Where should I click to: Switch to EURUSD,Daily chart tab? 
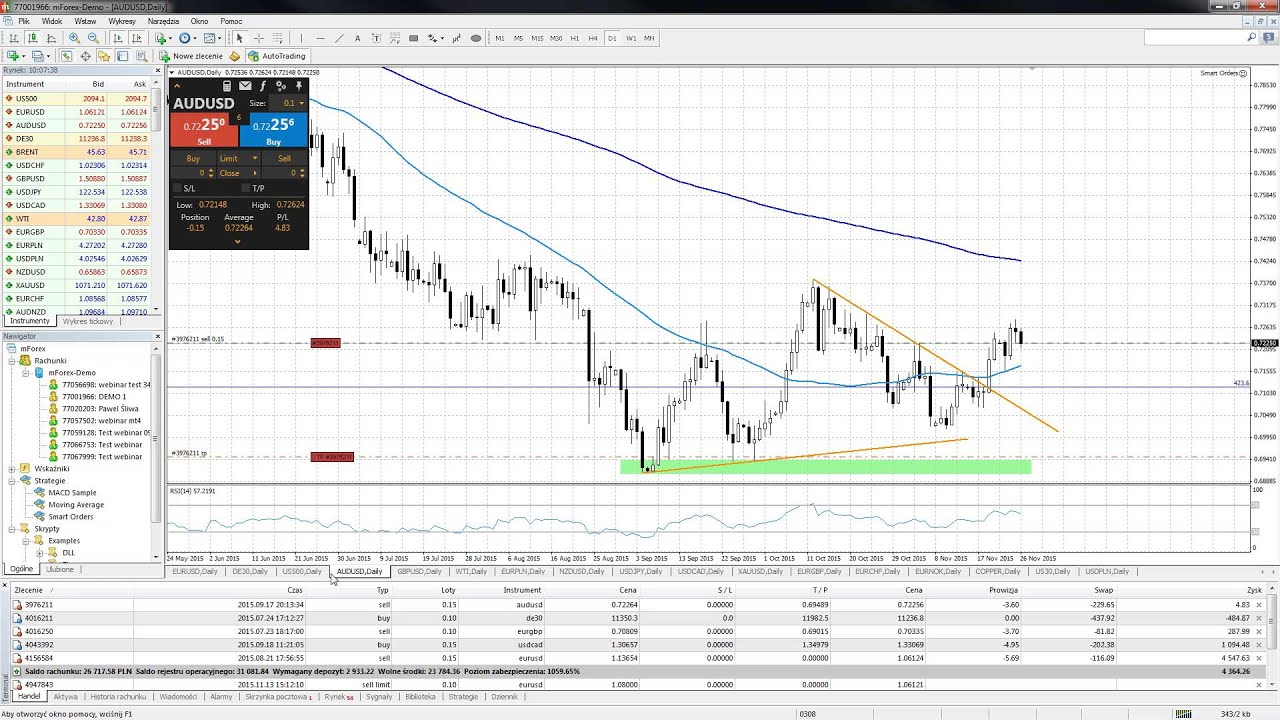194,571
